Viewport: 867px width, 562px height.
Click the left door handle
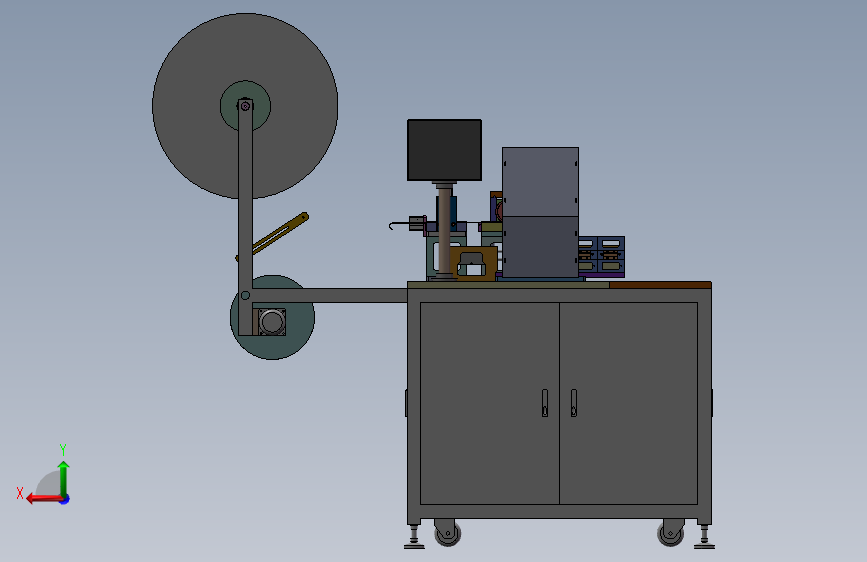pyautogui.click(x=545, y=403)
